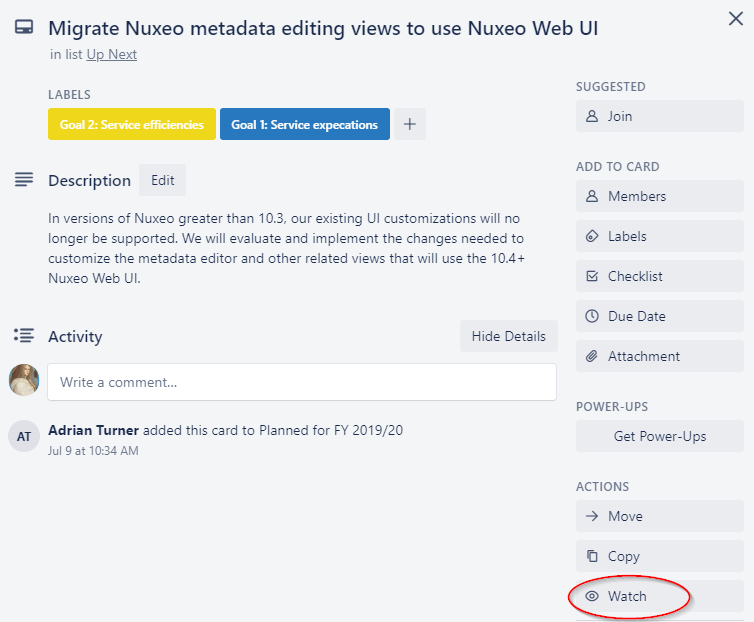Hide Details in the Activity section
Image resolution: width=754 pixels, height=622 pixels.
click(x=509, y=336)
